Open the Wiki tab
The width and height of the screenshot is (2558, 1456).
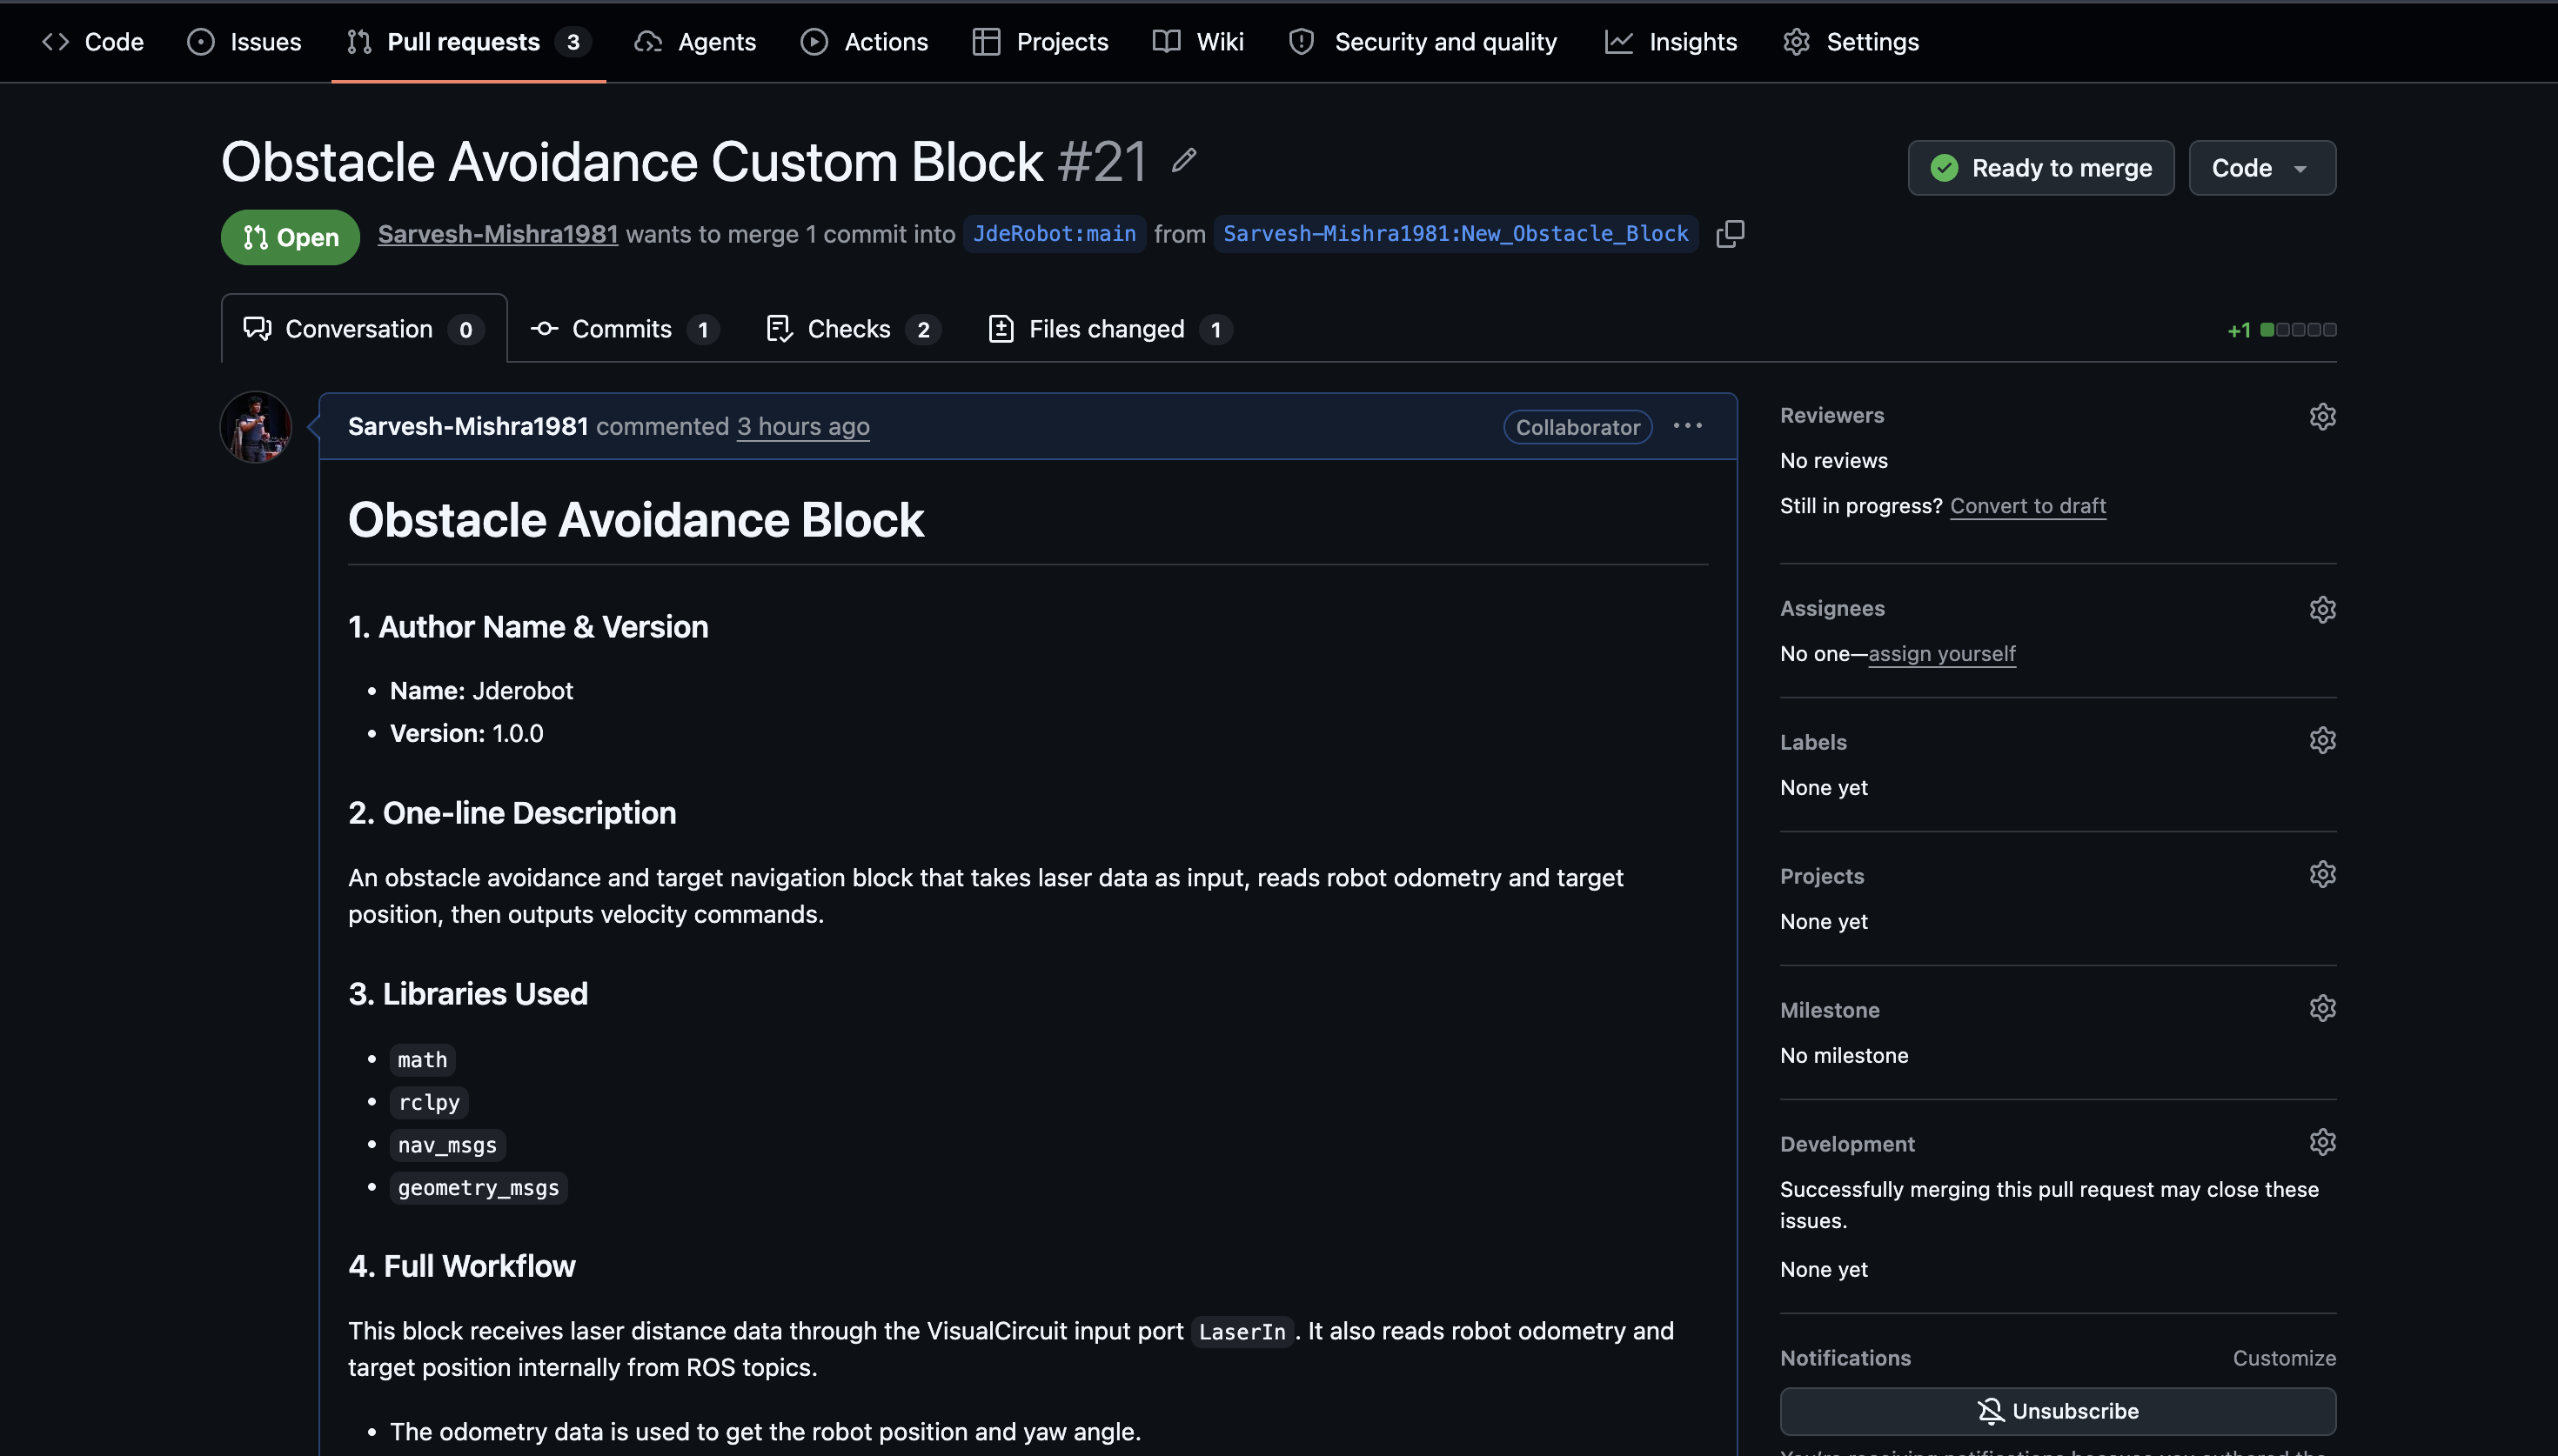pos(1199,42)
